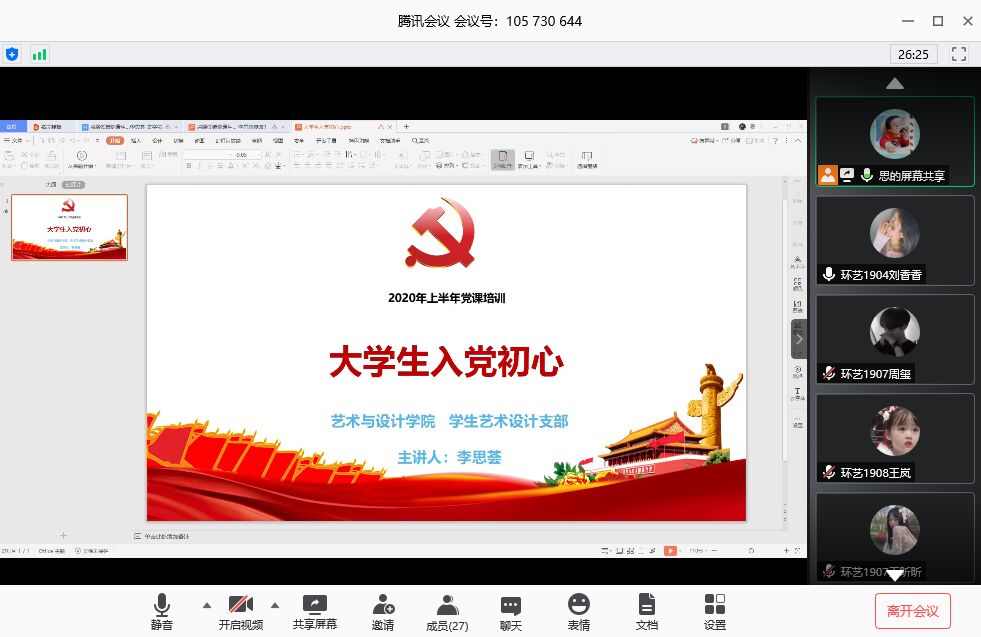Open the 邀请 invite icon
Image resolution: width=981 pixels, height=637 pixels.
coord(382,611)
